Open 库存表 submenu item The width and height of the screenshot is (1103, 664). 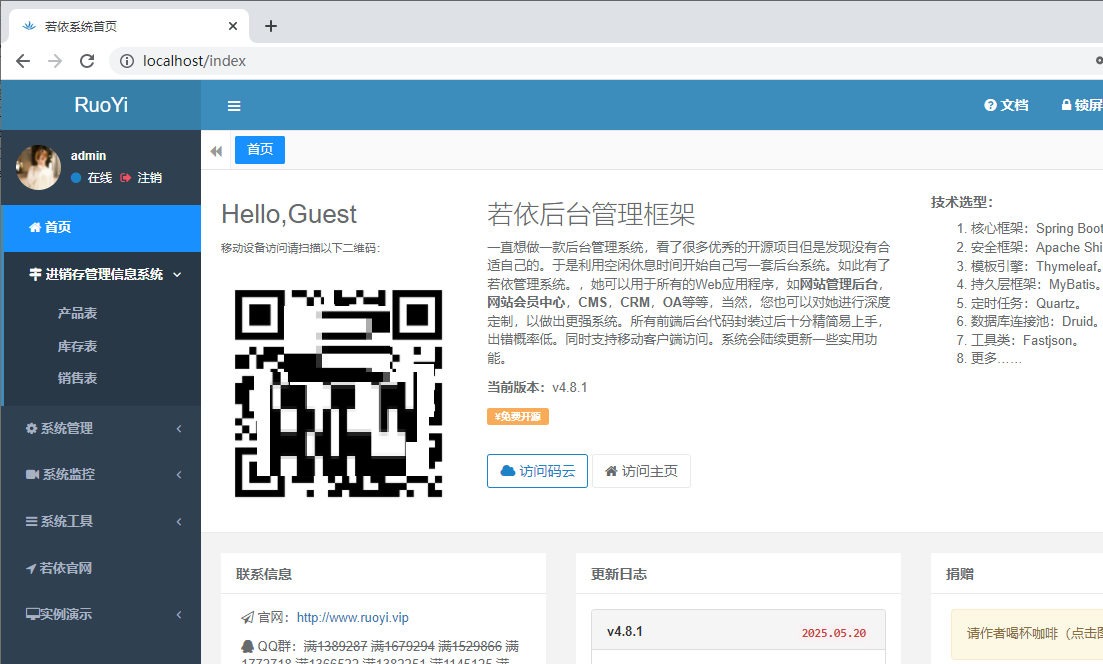pyautogui.click(x=77, y=346)
